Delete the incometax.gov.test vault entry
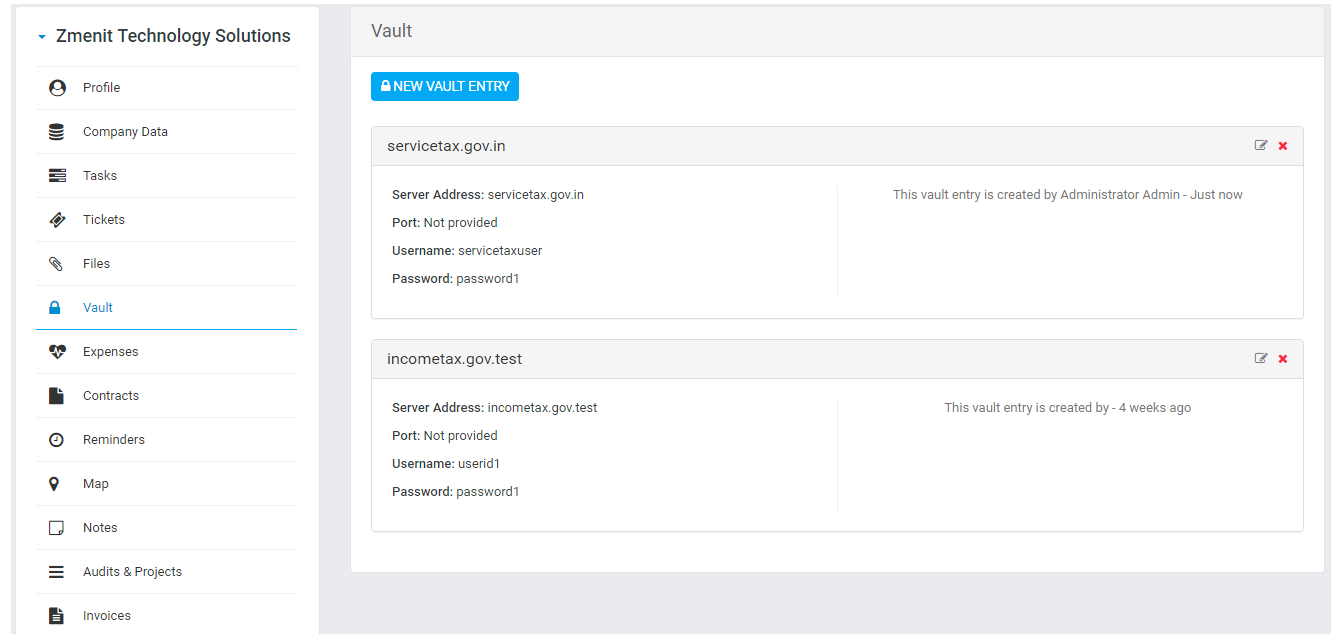This screenshot has height=639, width=1343. 1283,359
